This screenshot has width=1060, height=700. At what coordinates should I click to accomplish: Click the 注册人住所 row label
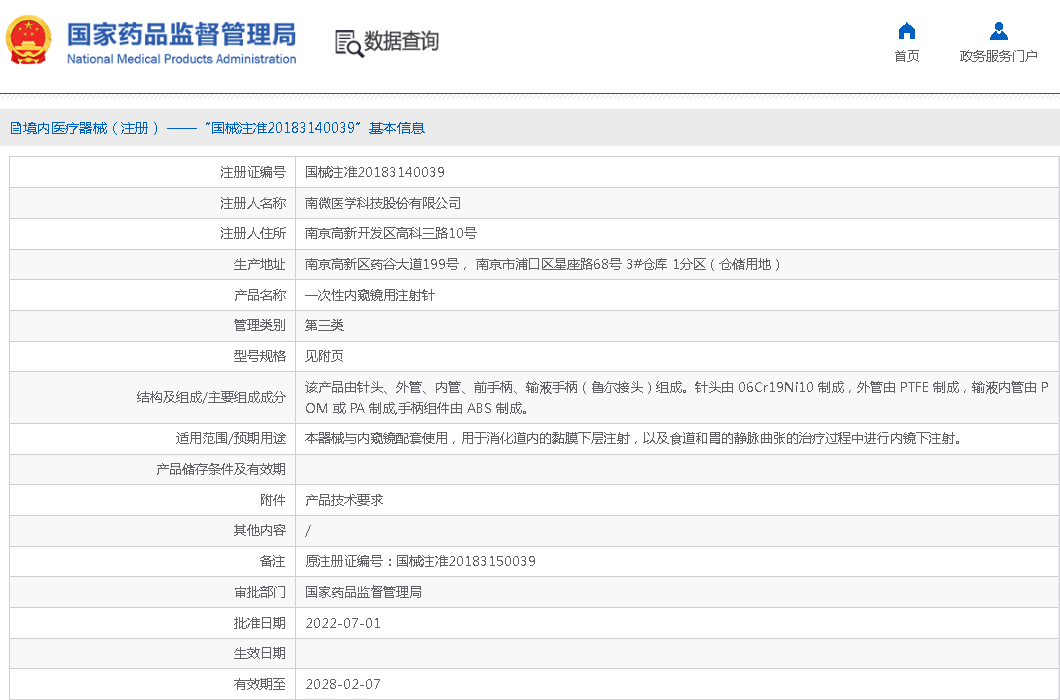253,233
